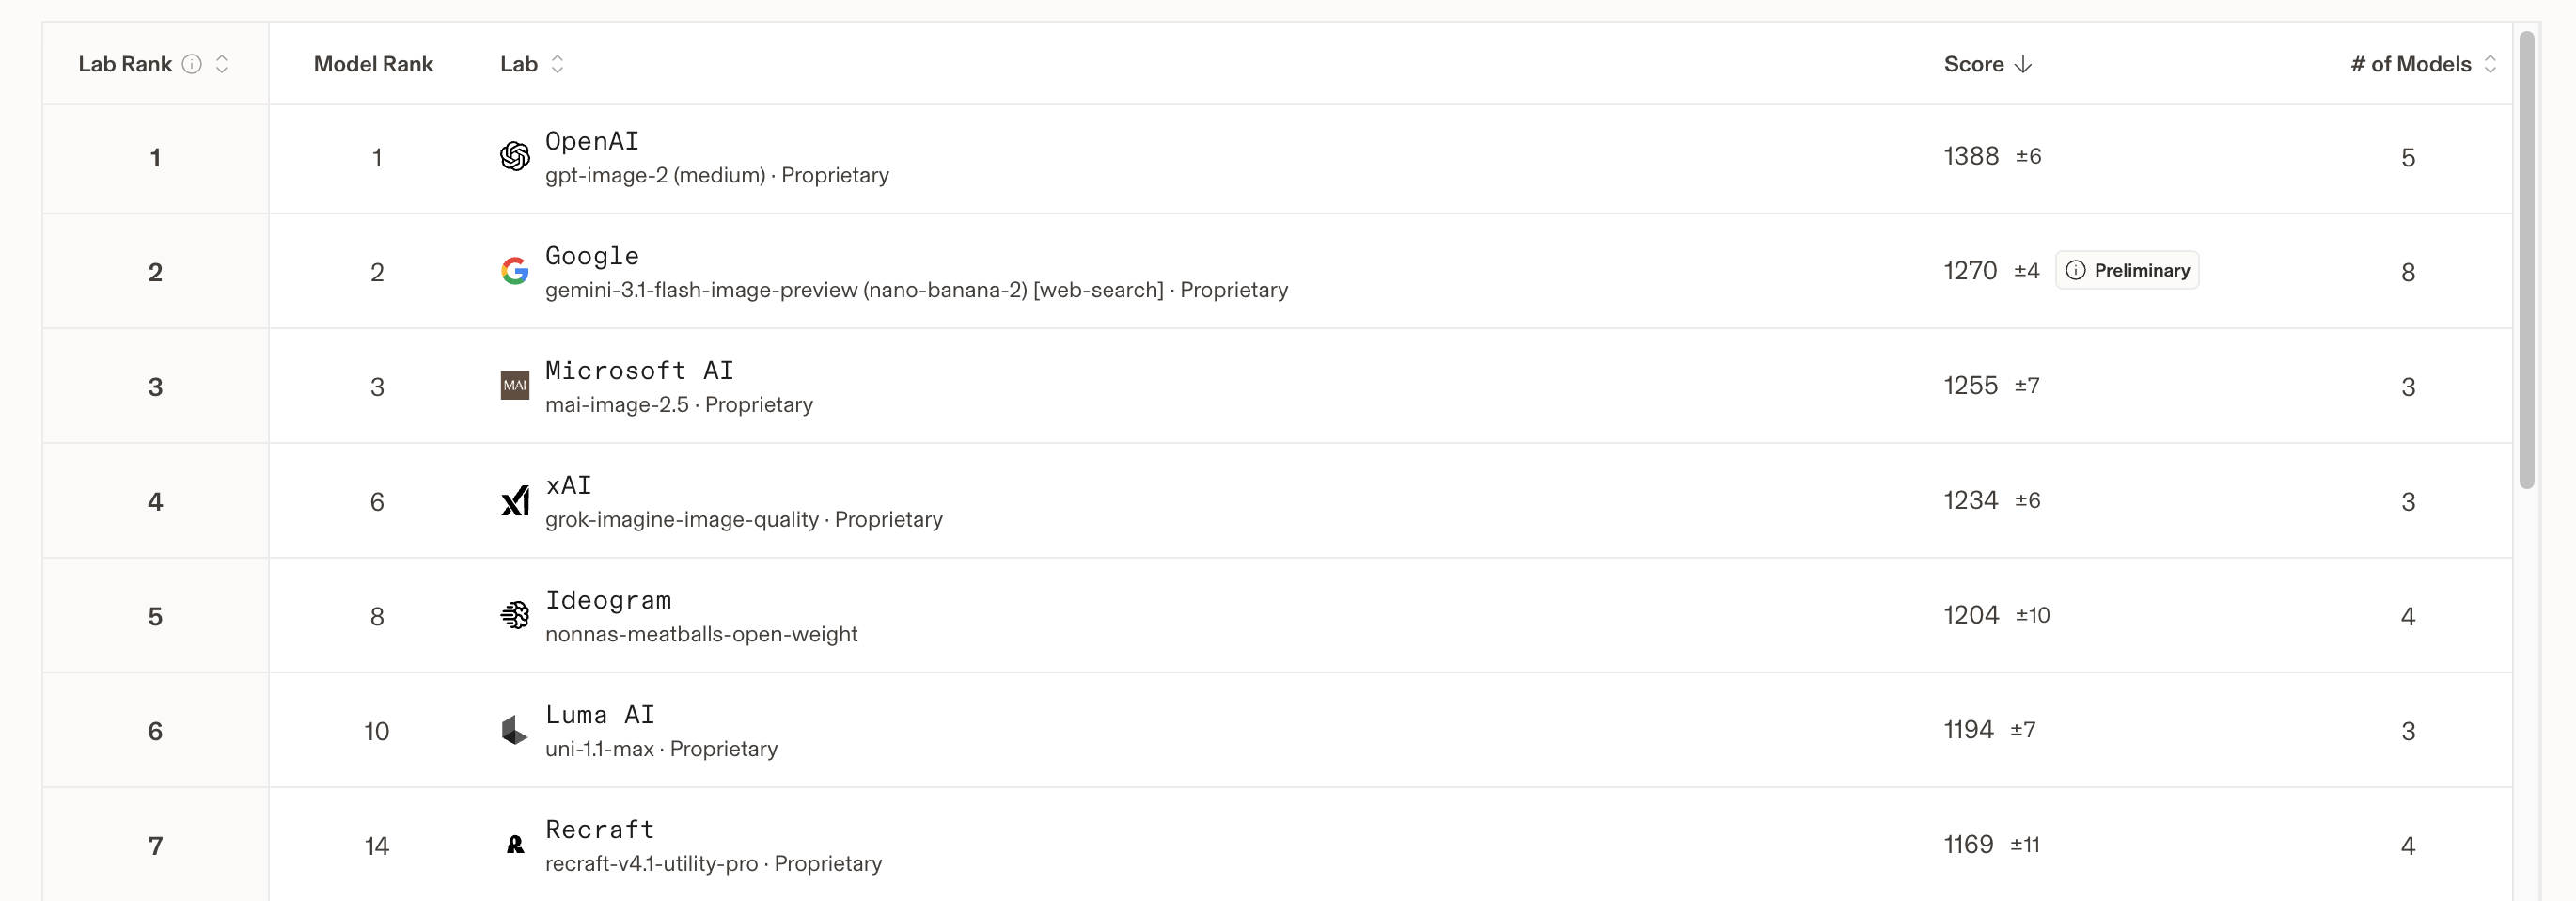Click the OpenAI logo icon
Screen dimensions: 2576x901
pos(515,156)
